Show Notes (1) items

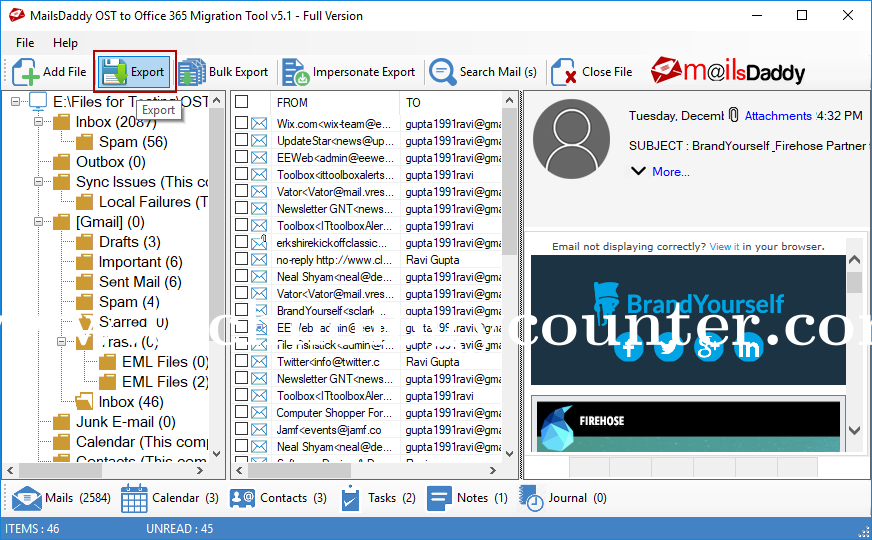pos(467,498)
